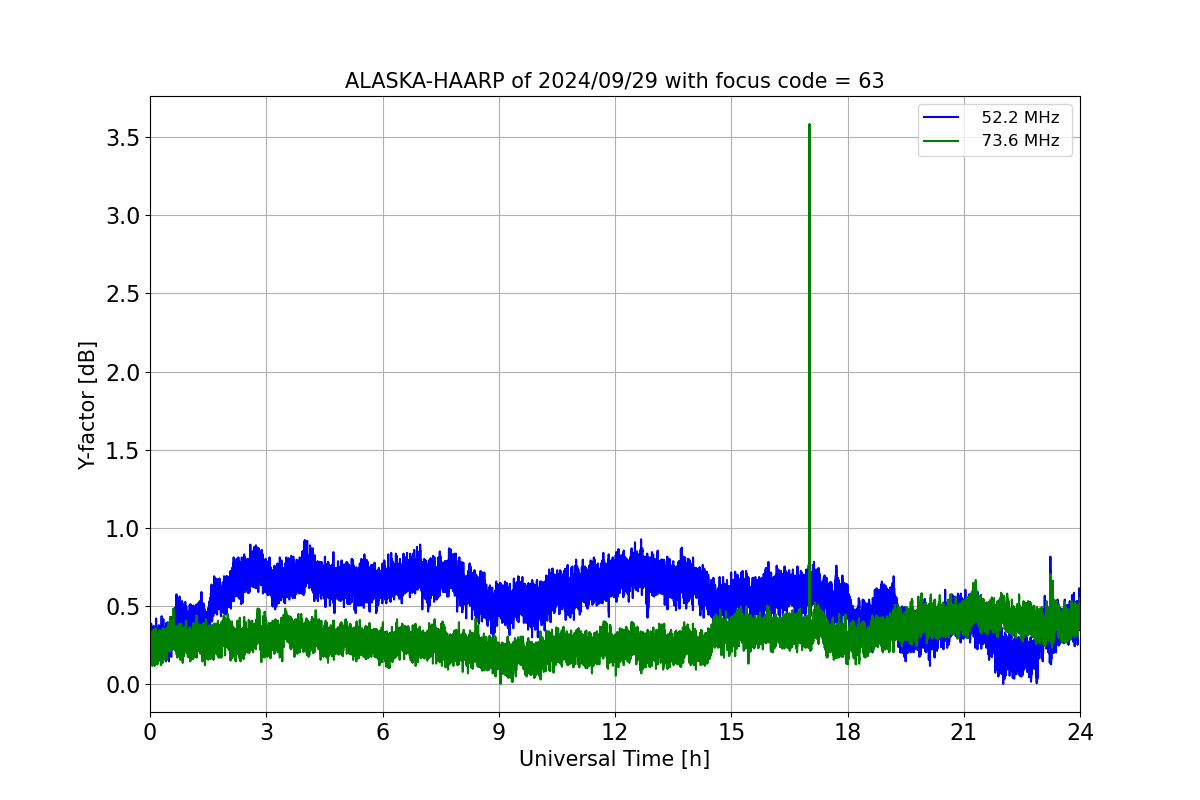Image resolution: width=1200 pixels, height=800 pixels.
Task: Click the 52.2 MHz legend label
Action: click(x=1020, y=118)
